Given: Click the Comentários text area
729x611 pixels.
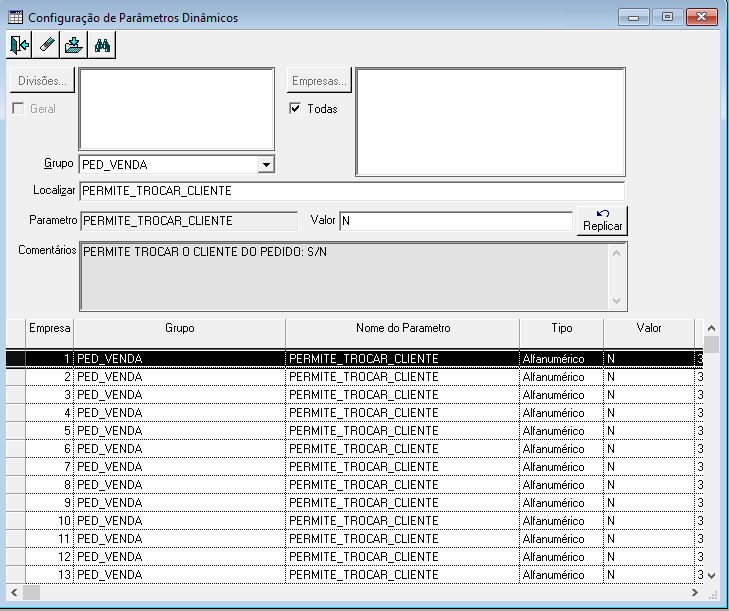Looking at the screenshot, I should [x=344, y=276].
